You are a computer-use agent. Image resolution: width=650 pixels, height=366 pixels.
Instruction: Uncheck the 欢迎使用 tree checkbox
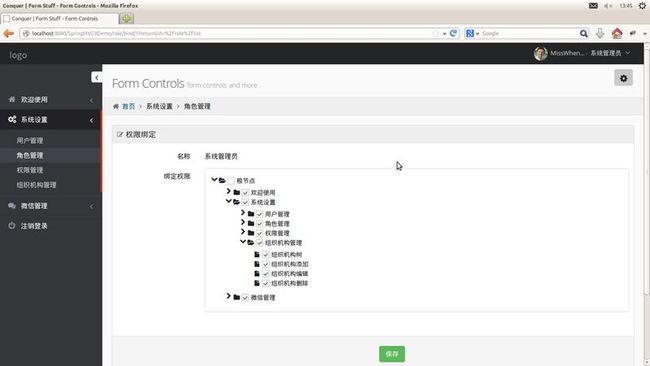[245, 193]
